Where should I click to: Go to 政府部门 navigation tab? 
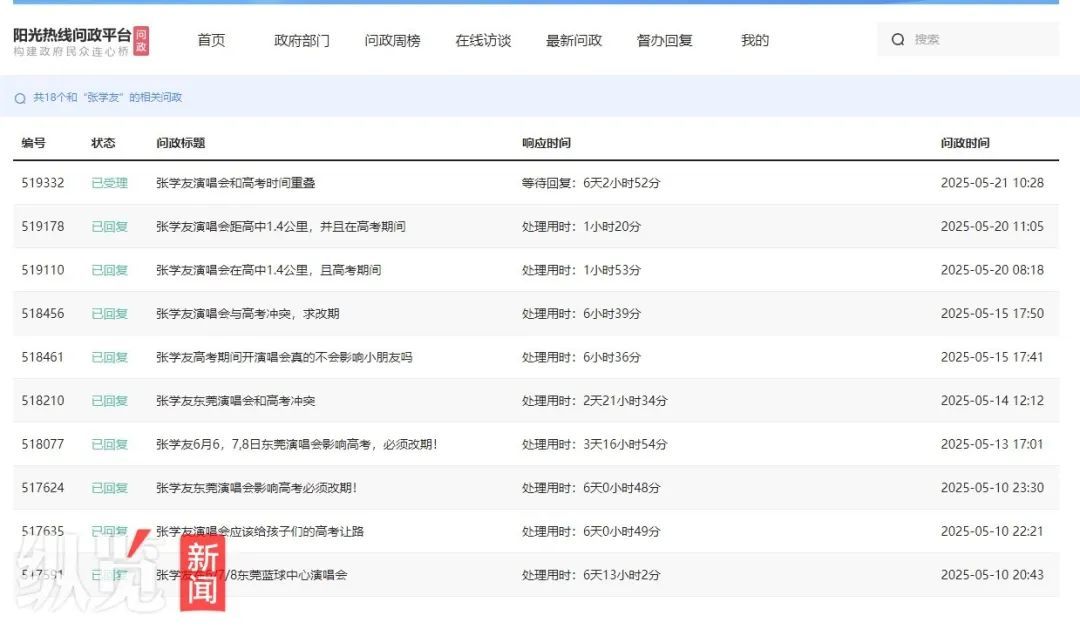tap(302, 41)
